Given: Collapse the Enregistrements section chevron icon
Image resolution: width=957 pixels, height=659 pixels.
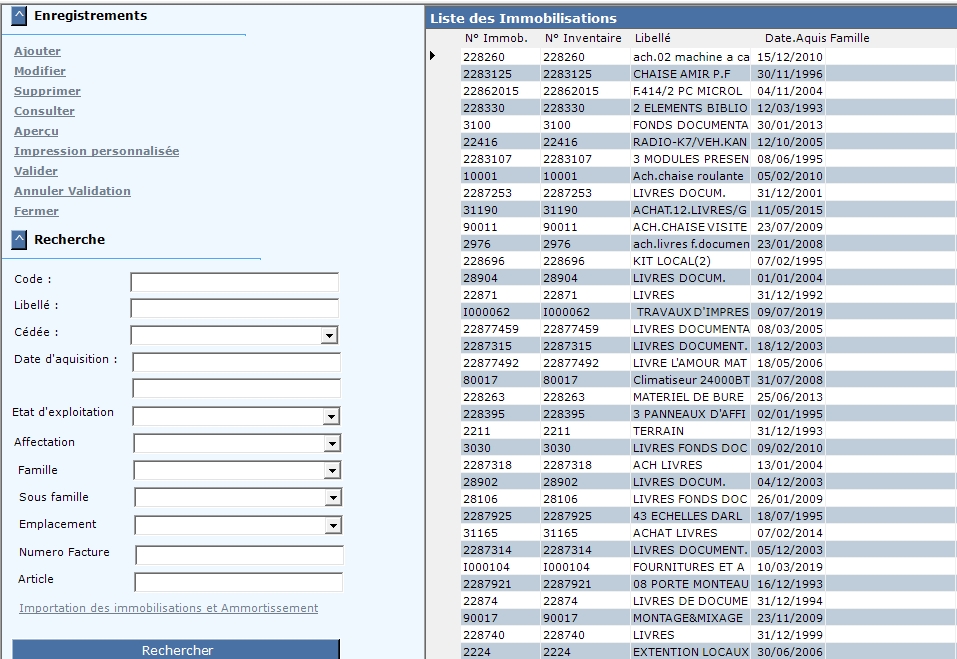Looking at the screenshot, I should point(19,16).
